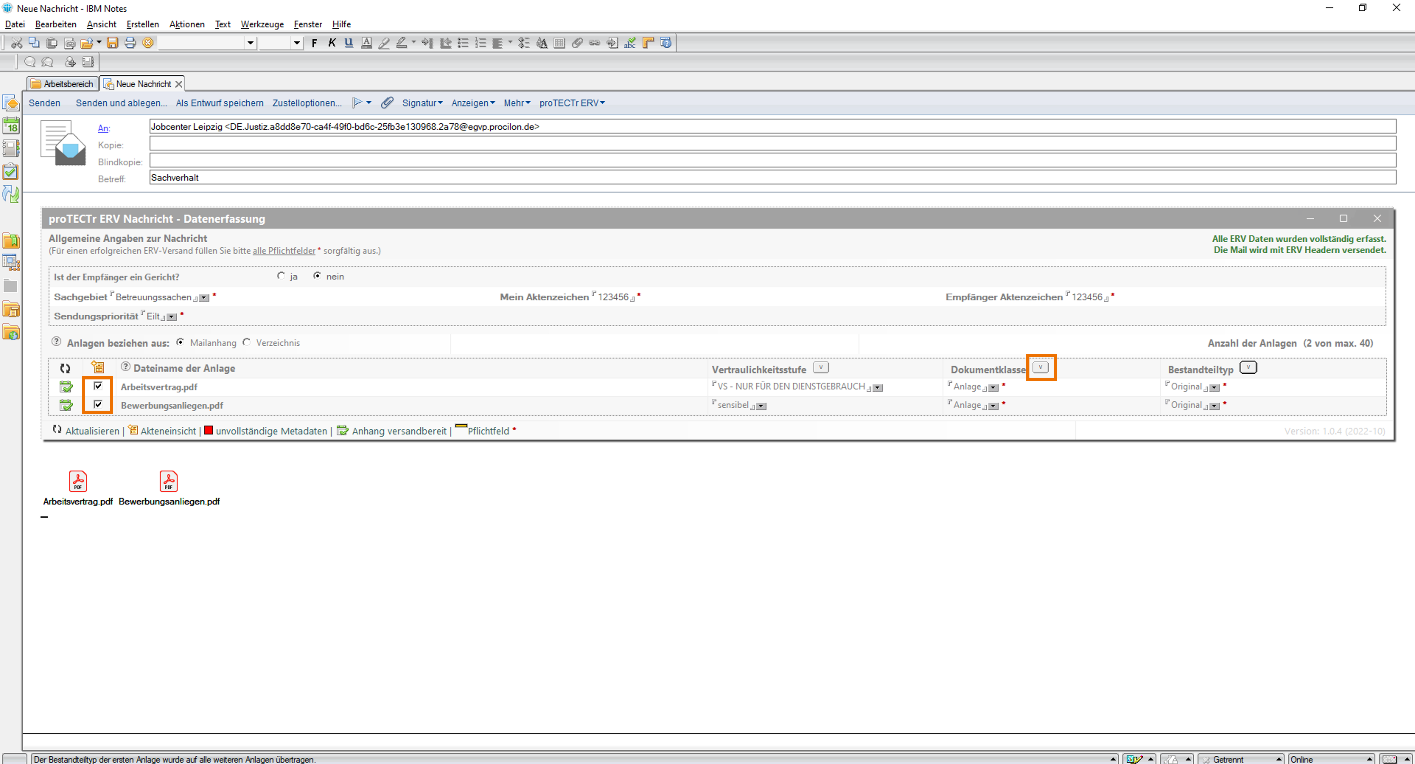Click the print icon in the toolbar
Screen dimensions: 1415x764
pos(130,43)
